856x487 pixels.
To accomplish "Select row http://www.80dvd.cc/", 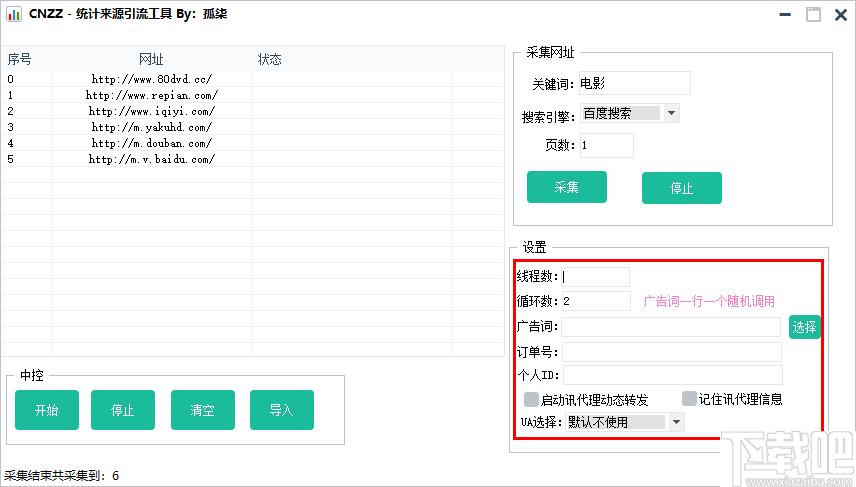I will pos(252,79).
